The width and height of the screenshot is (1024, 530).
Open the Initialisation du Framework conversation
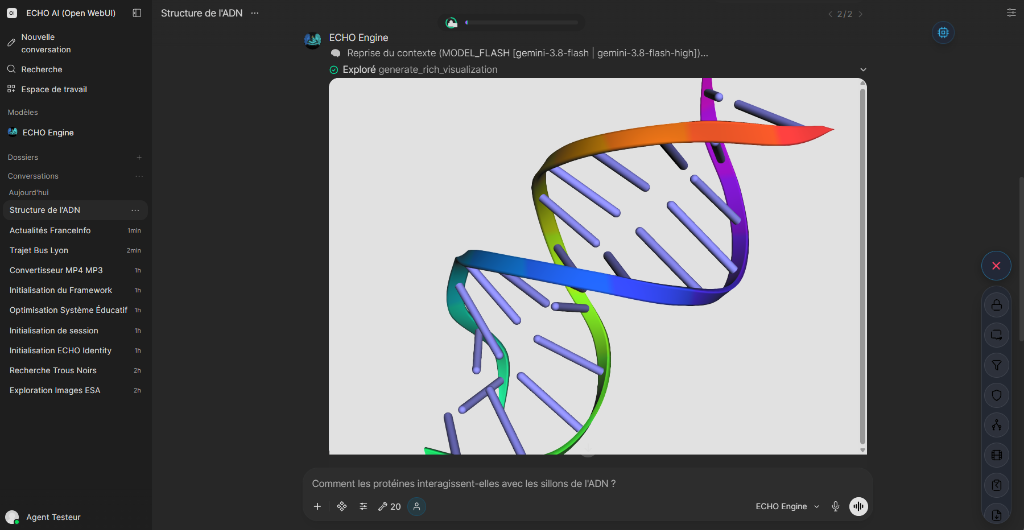75,290
